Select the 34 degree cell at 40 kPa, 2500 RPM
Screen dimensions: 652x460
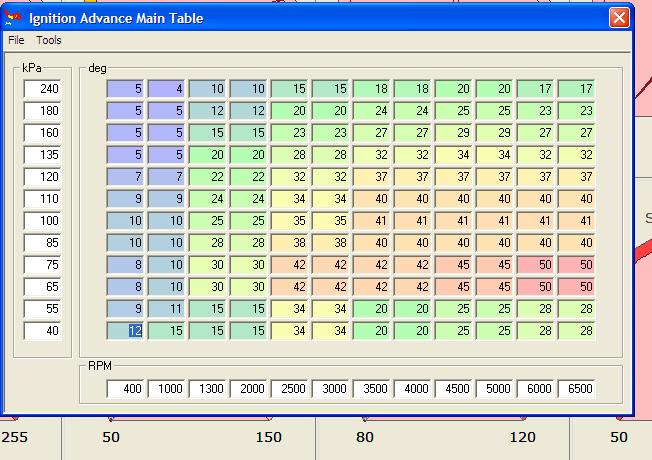(290, 331)
